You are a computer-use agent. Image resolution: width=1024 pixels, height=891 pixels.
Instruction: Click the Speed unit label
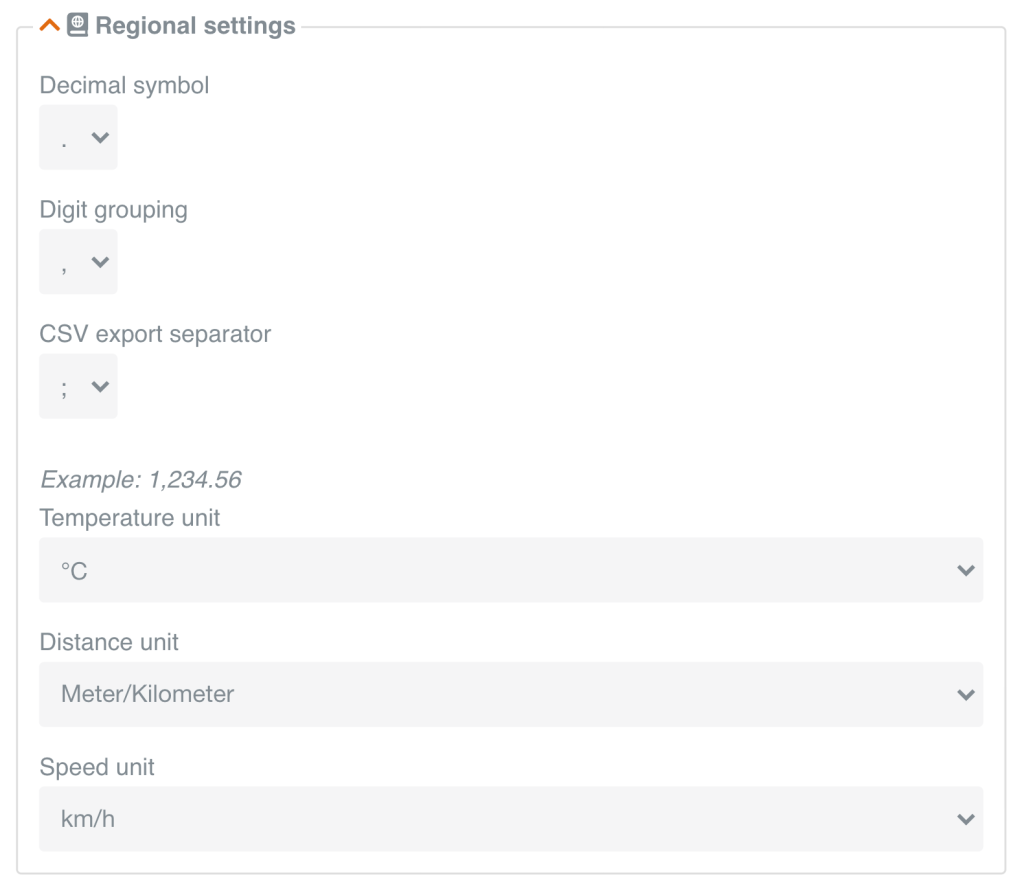(x=97, y=767)
